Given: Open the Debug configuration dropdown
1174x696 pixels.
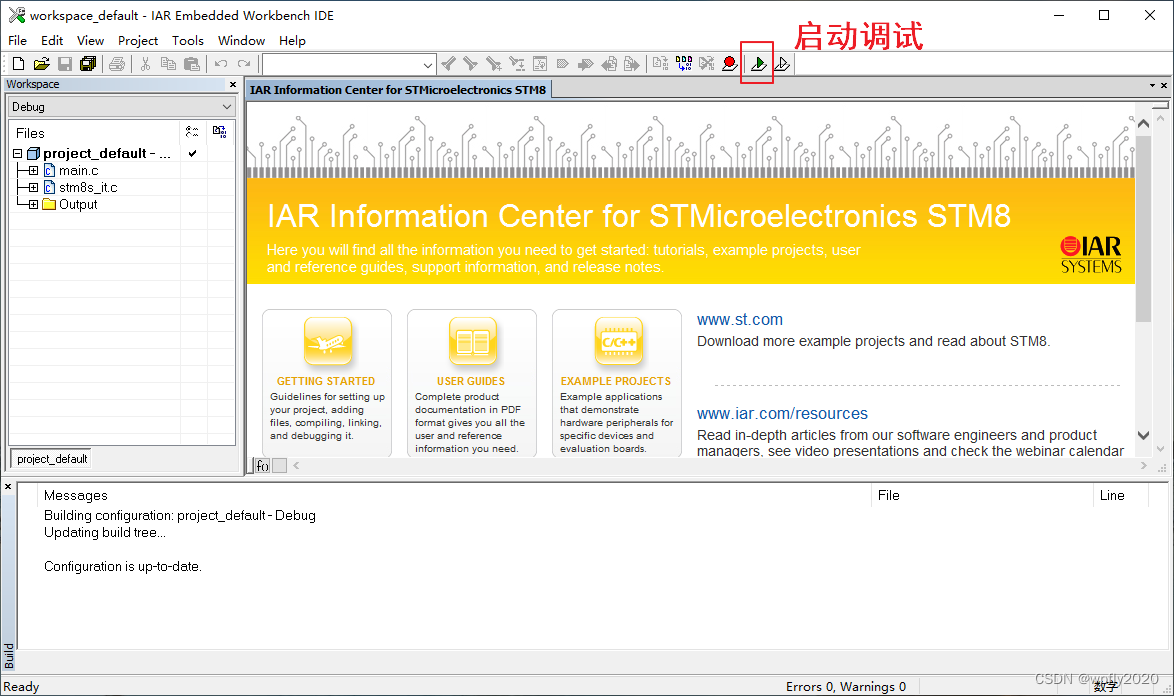Looking at the screenshot, I should (227, 106).
